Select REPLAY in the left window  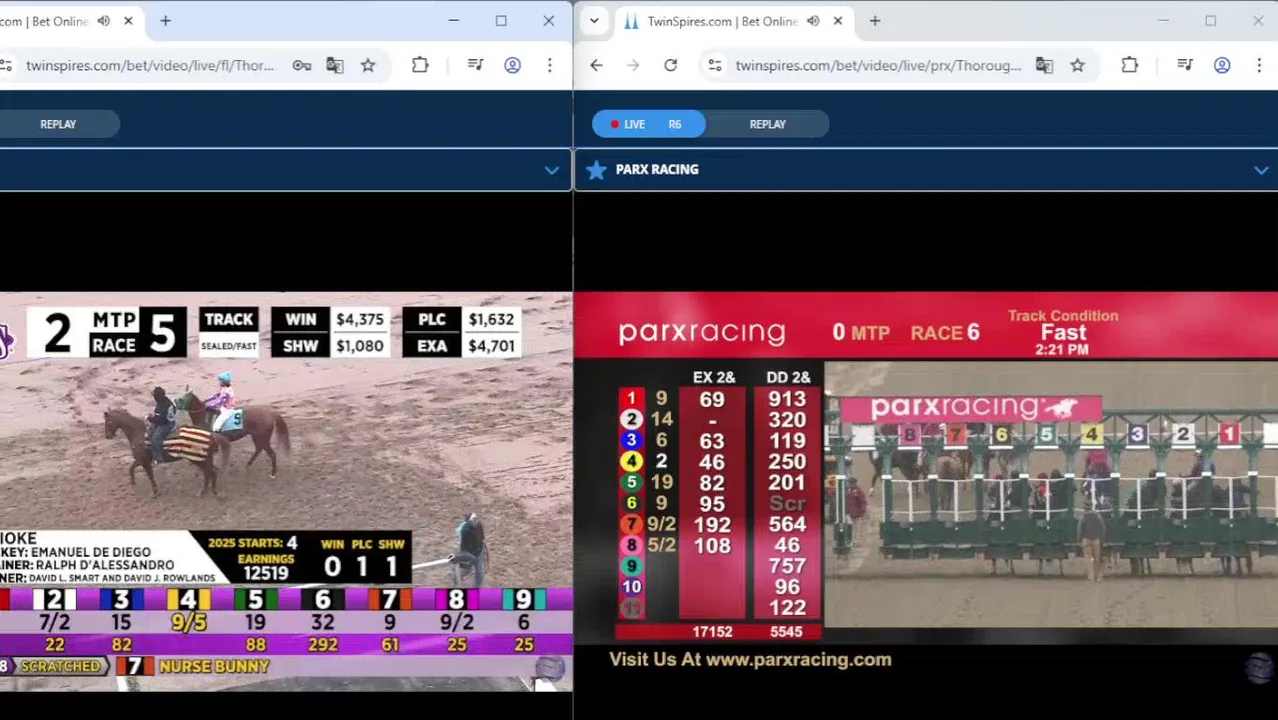(x=58, y=124)
